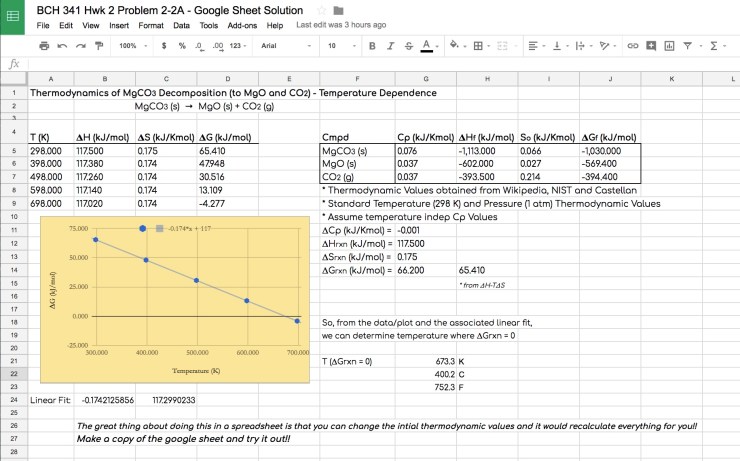Open the Format menu
This screenshot has height=461, width=740.
pos(151,25)
